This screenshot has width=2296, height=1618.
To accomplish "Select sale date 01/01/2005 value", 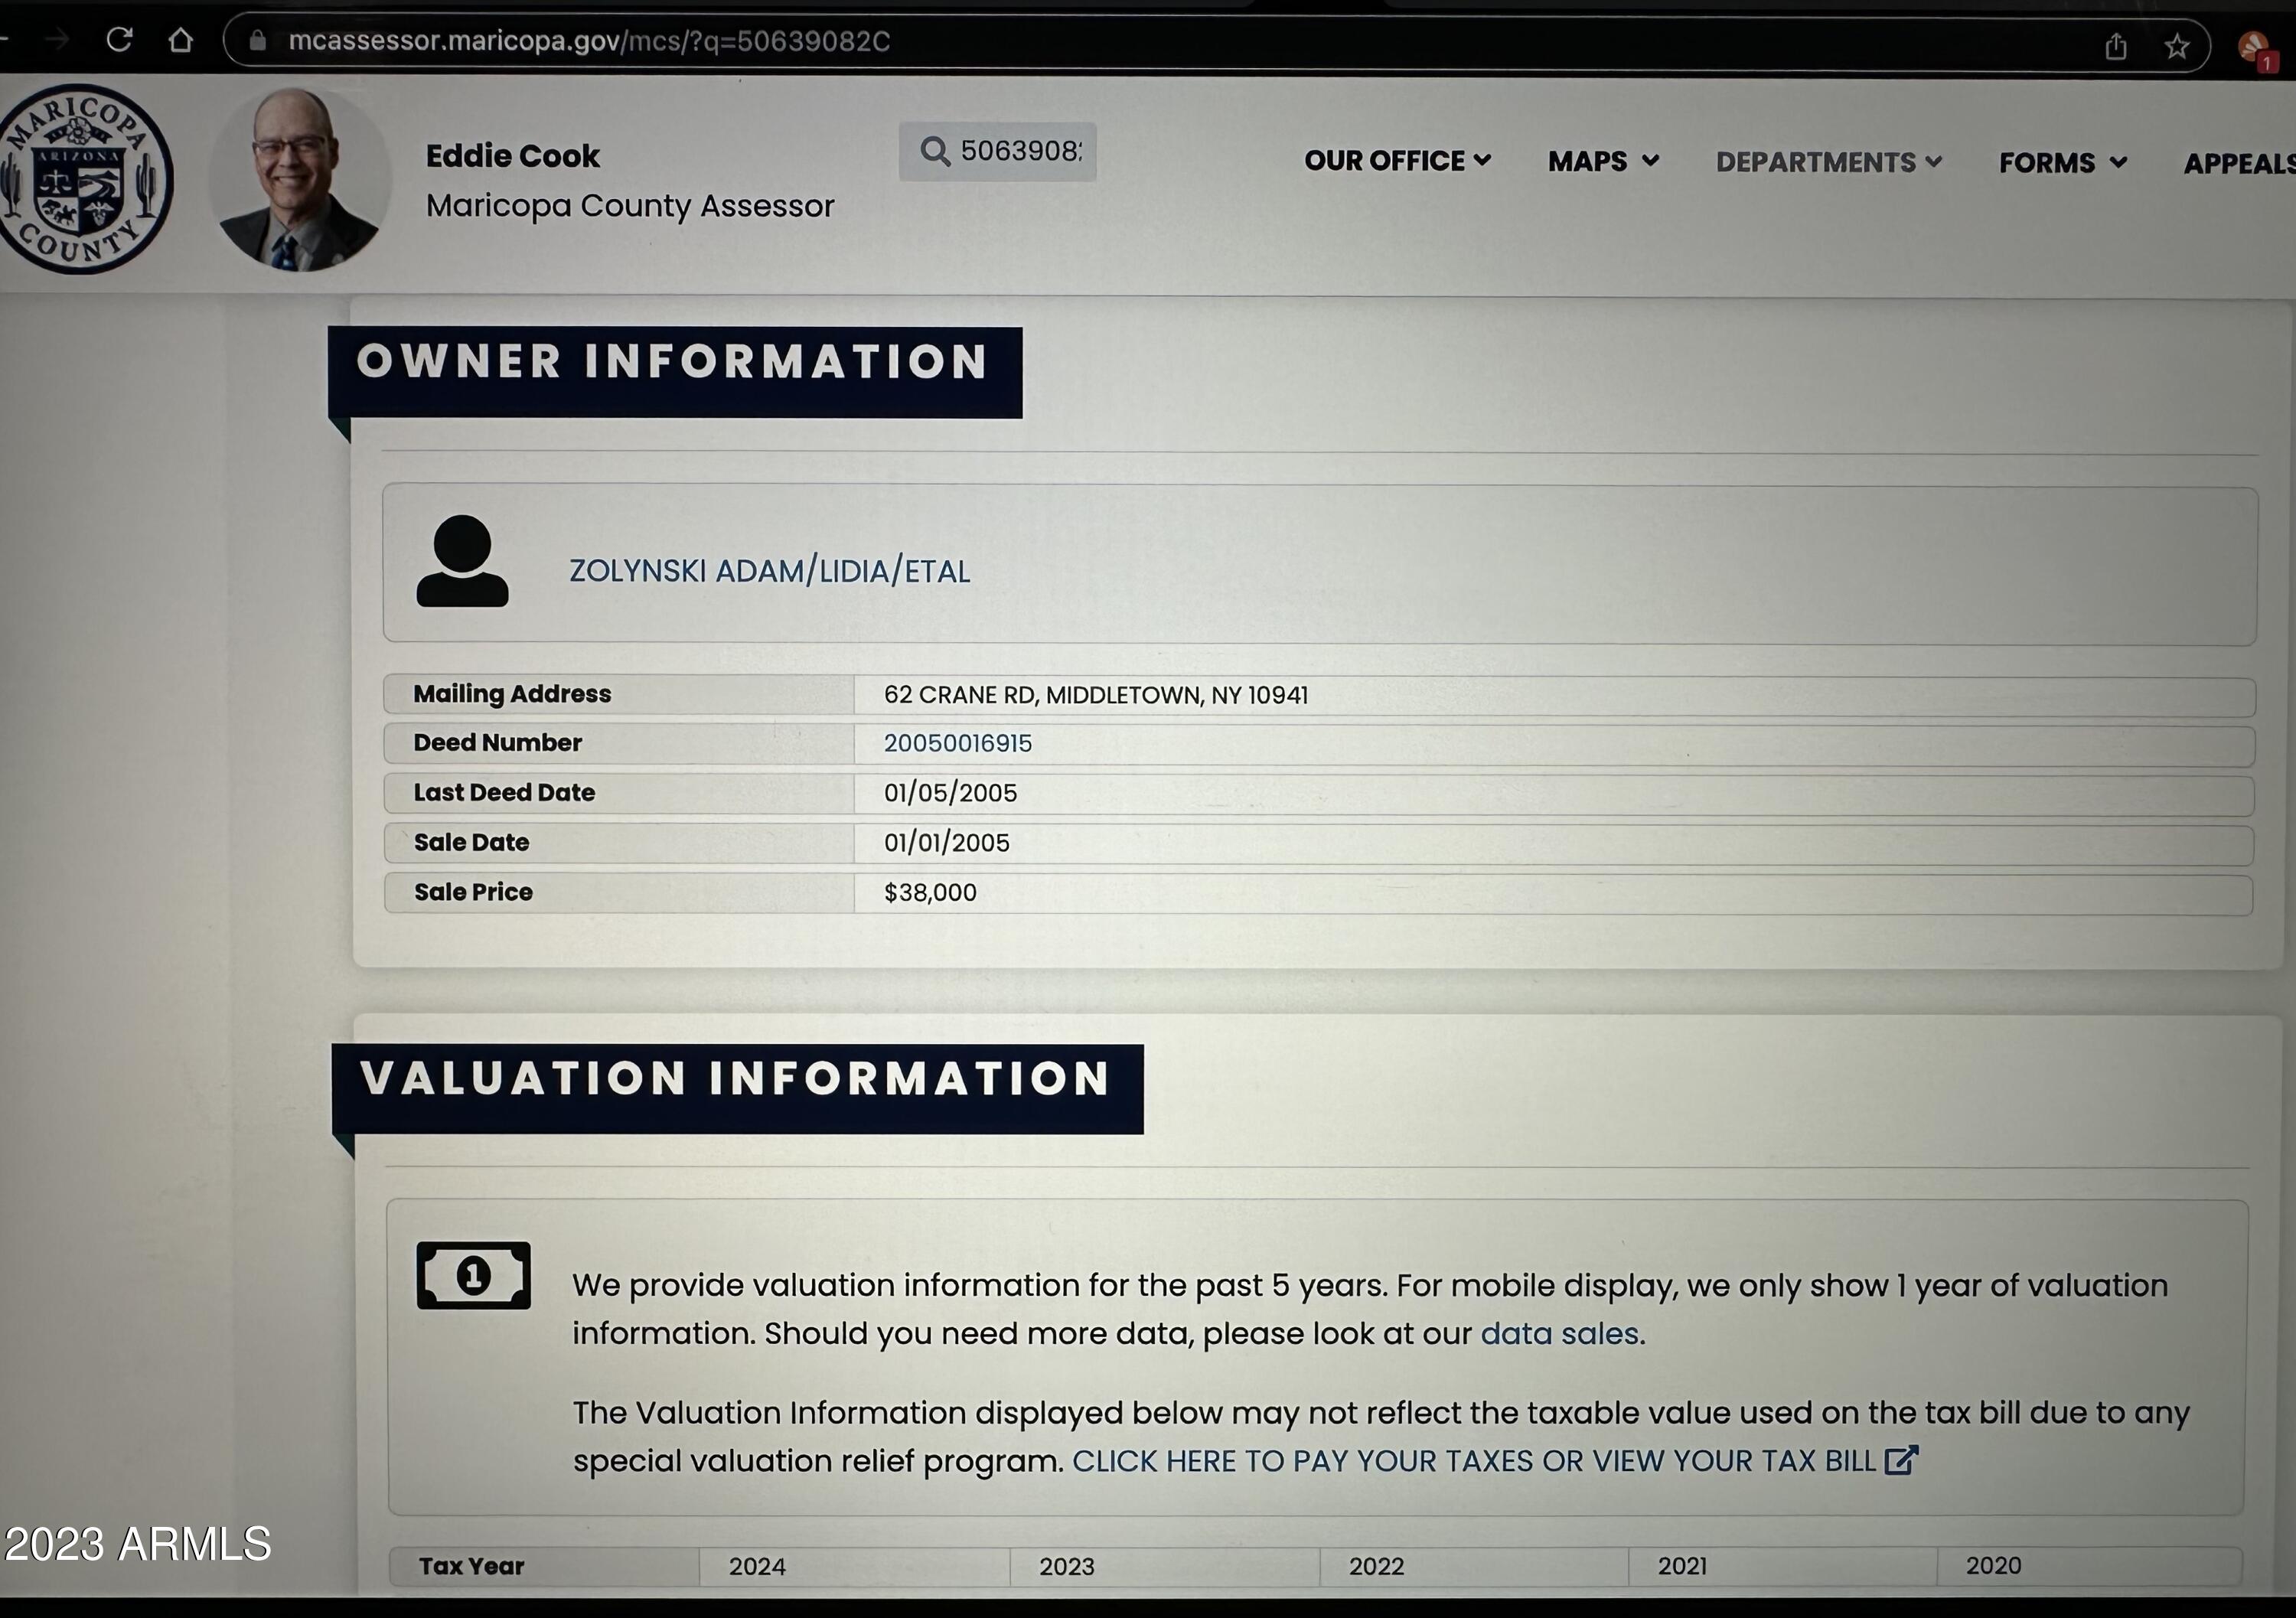I will point(947,843).
